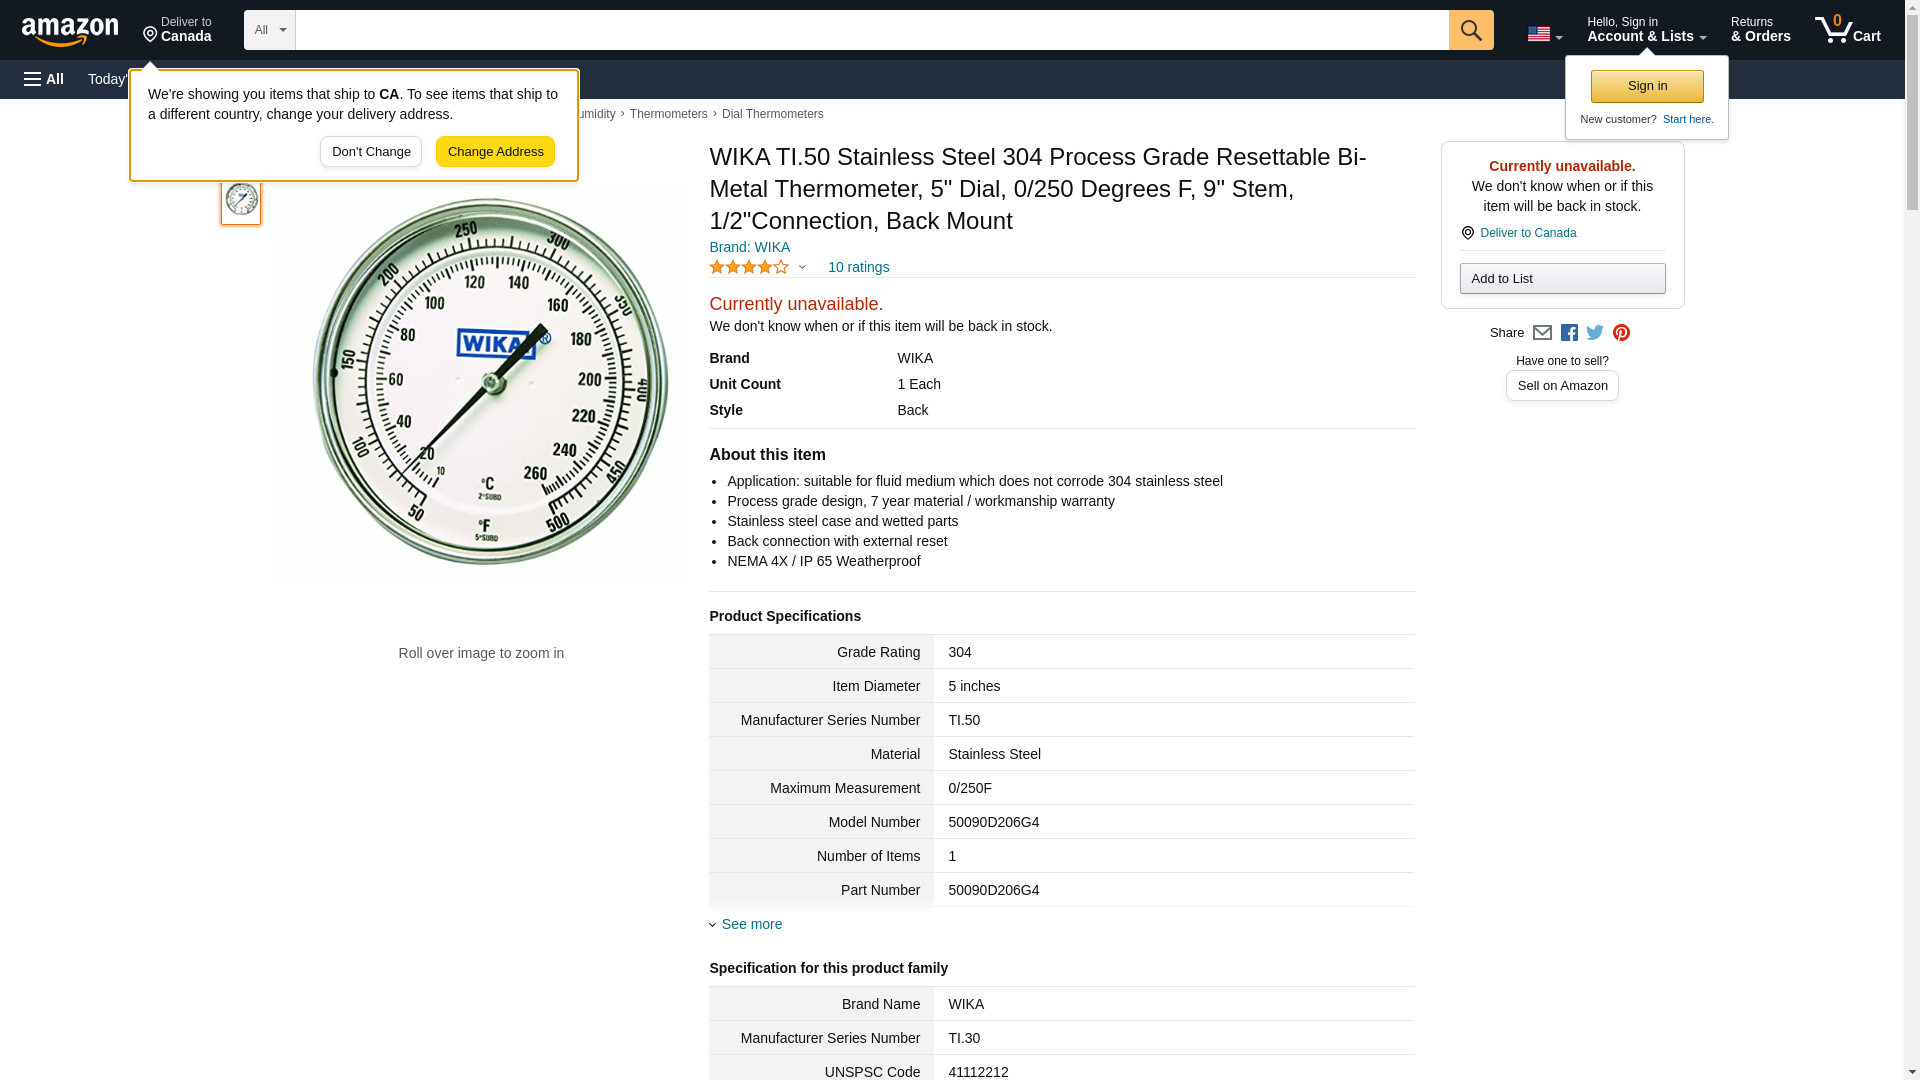Click the search magnifier button

(1470, 30)
